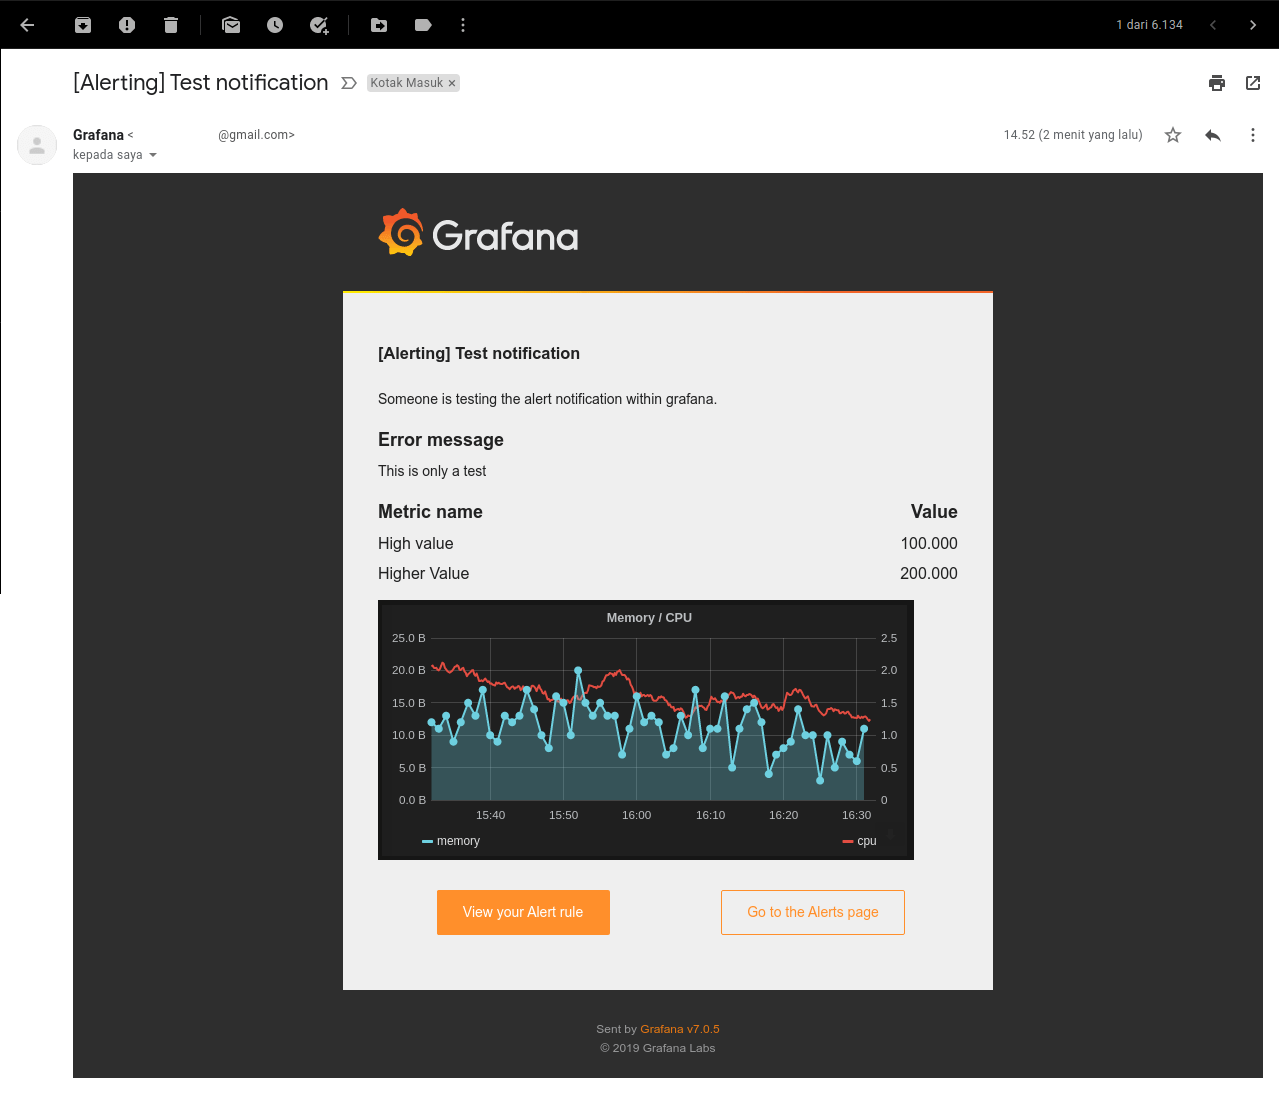Open message more options menu
This screenshot has width=1279, height=1104.
(1253, 135)
